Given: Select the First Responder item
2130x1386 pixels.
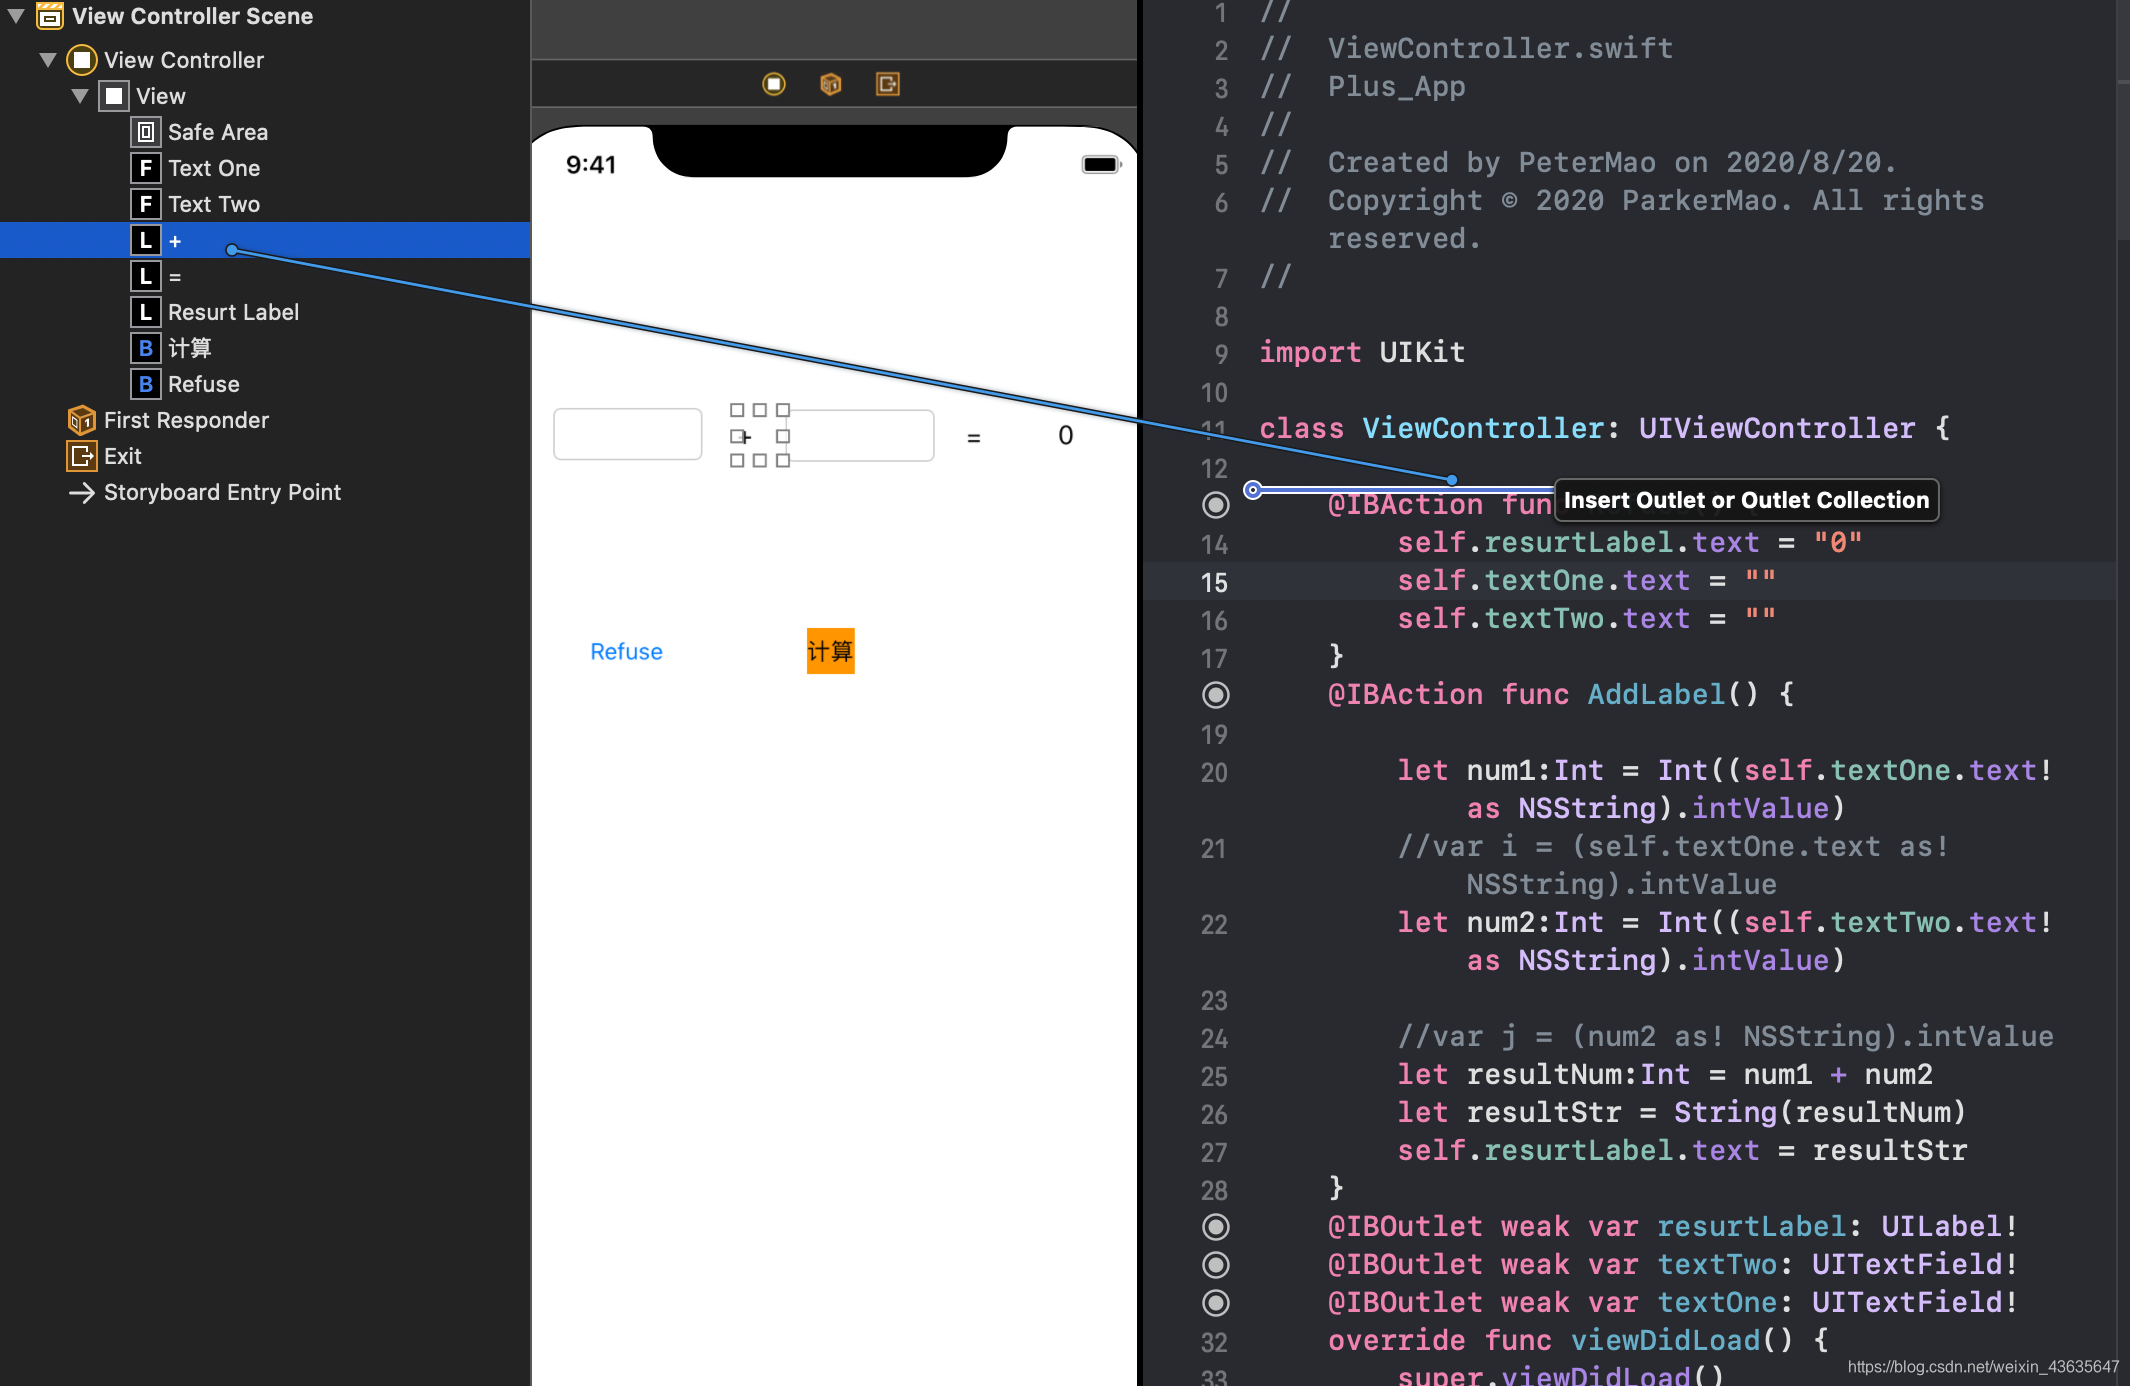Looking at the screenshot, I should coord(185,419).
